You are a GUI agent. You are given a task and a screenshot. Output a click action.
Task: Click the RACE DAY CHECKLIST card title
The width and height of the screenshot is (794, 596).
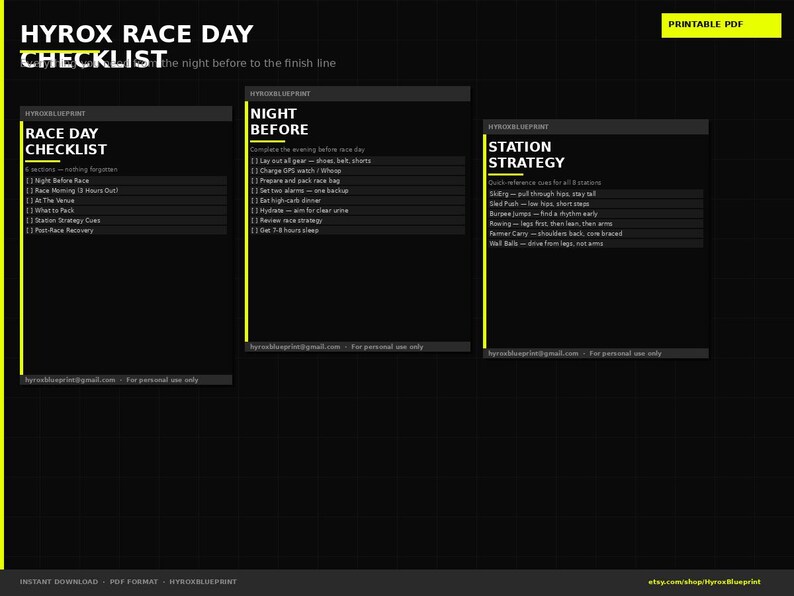pos(66,141)
